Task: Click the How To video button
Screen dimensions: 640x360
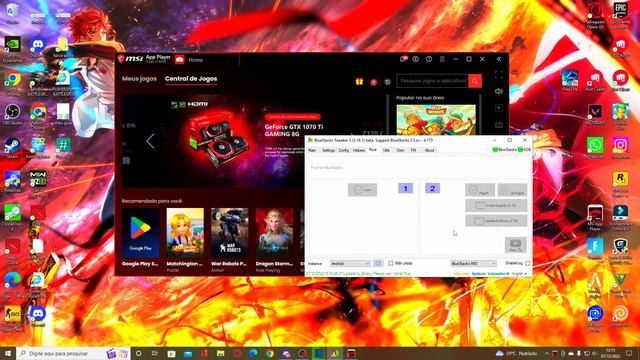Action: tap(516, 245)
